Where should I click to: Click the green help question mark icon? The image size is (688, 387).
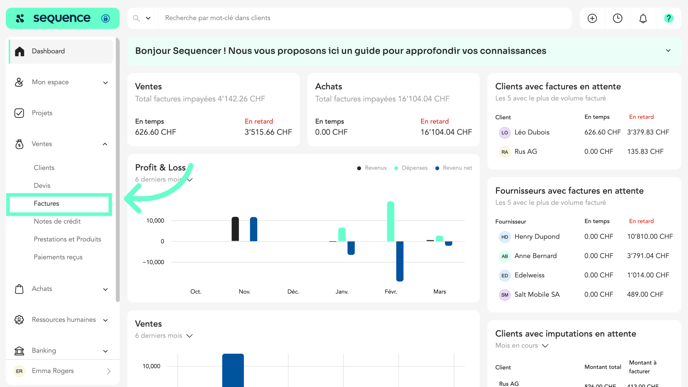pos(668,18)
